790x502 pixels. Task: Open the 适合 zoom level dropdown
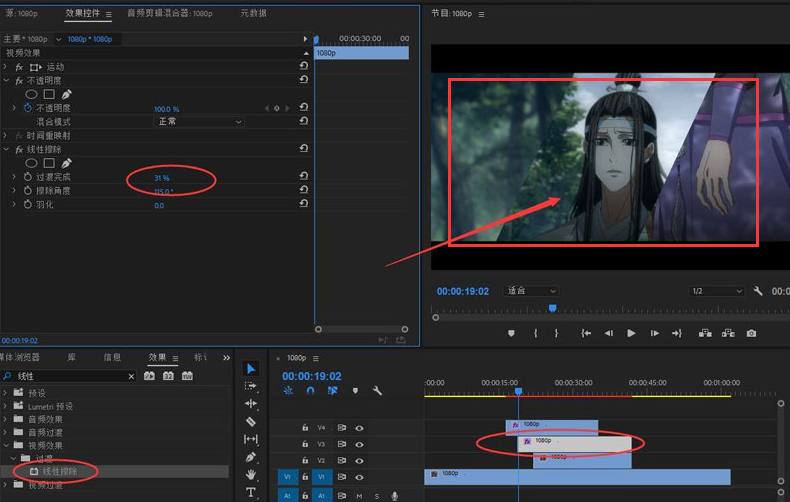click(531, 291)
